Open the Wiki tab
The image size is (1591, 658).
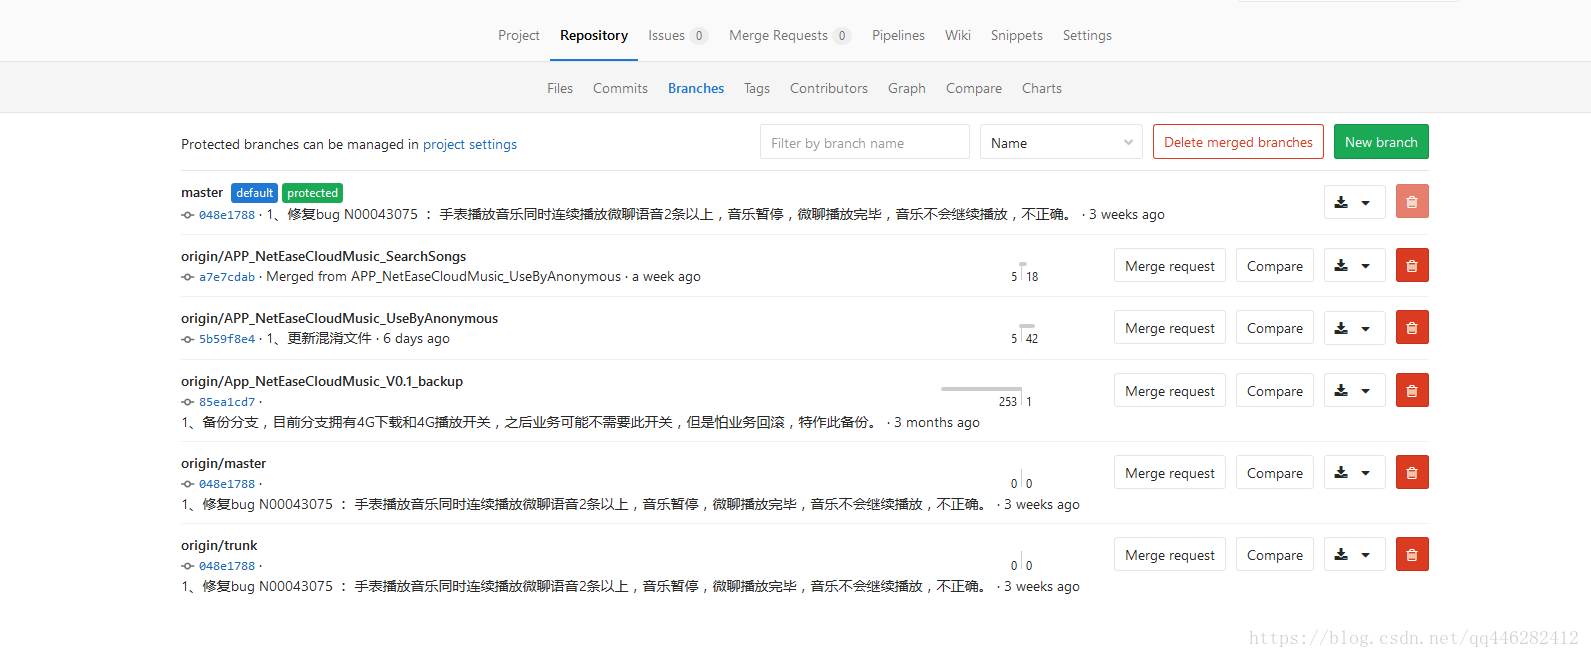point(958,35)
